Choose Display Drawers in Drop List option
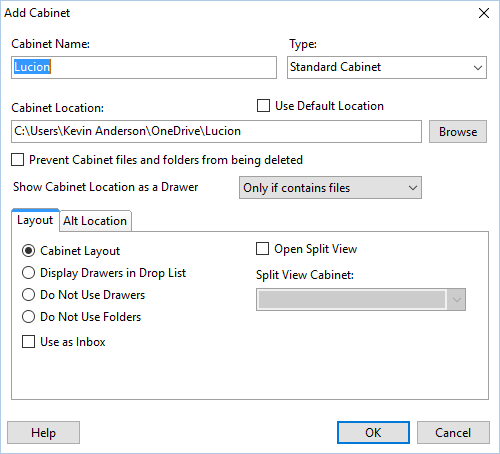Image resolution: width=500 pixels, height=454 pixels. click(28, 273)
